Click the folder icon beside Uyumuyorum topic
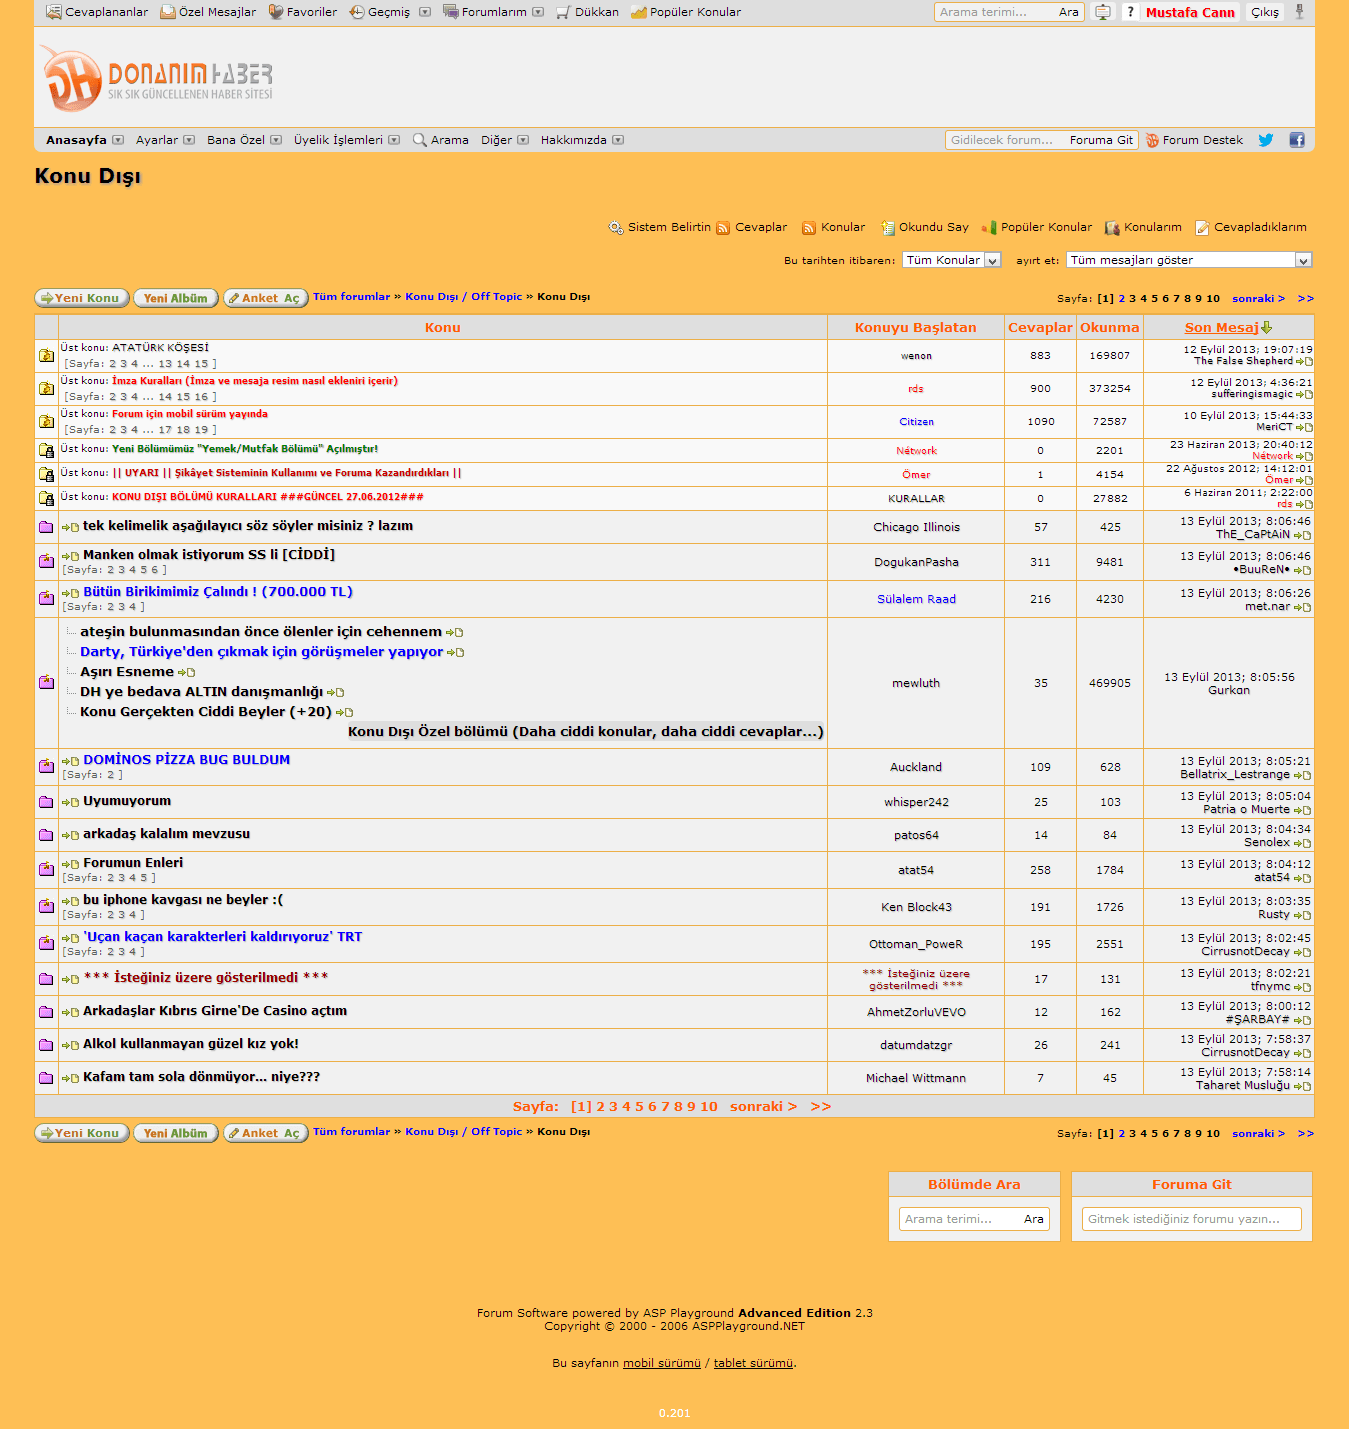Screen dimensions: 1349x1429 tap(46, 802)
